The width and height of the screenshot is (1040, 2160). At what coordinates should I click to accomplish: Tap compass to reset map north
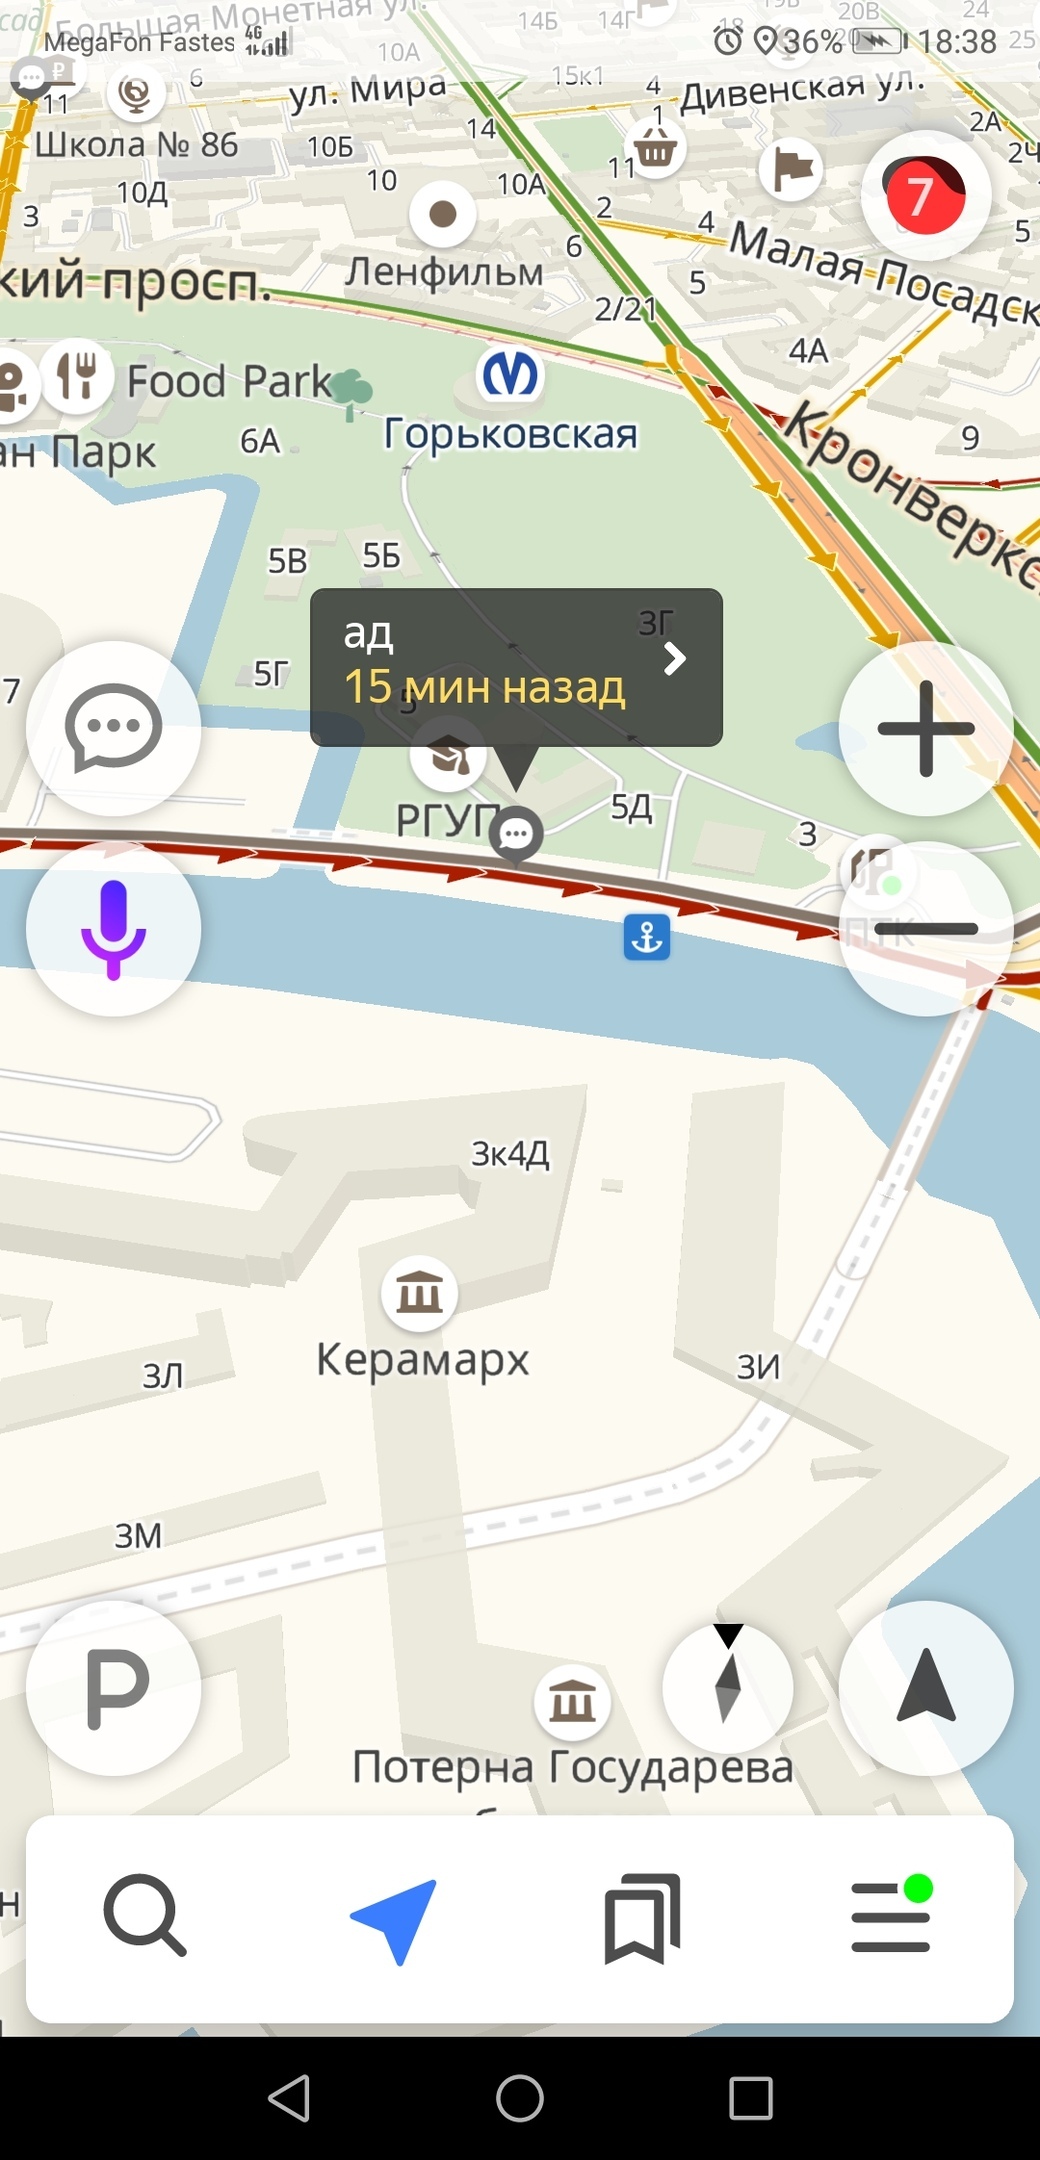(x=728, y=1688)
